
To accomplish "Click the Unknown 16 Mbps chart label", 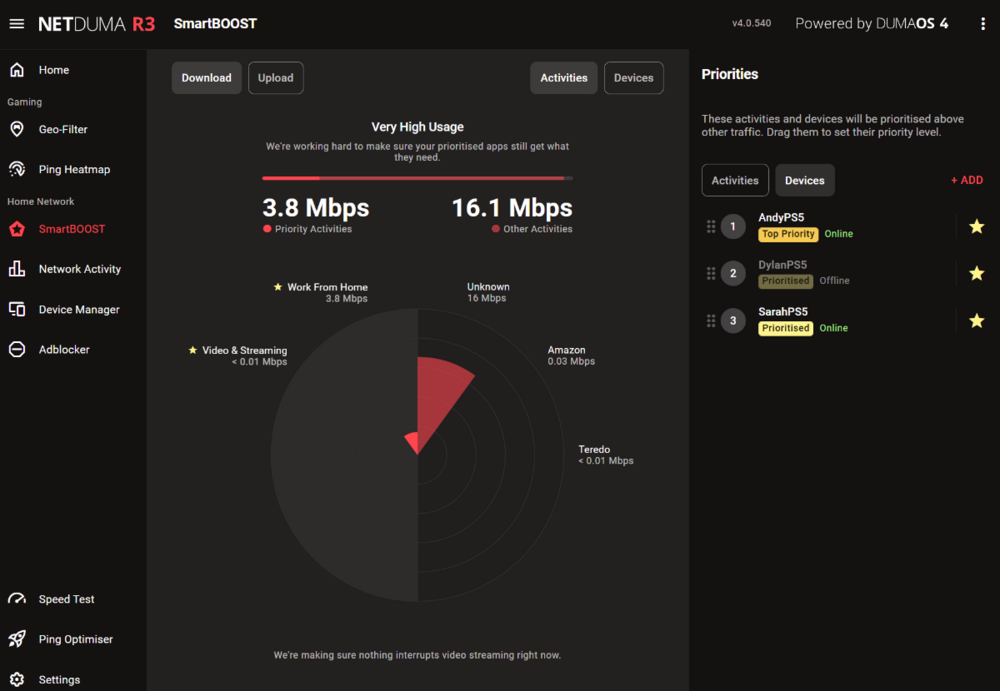I will (488, 292).
